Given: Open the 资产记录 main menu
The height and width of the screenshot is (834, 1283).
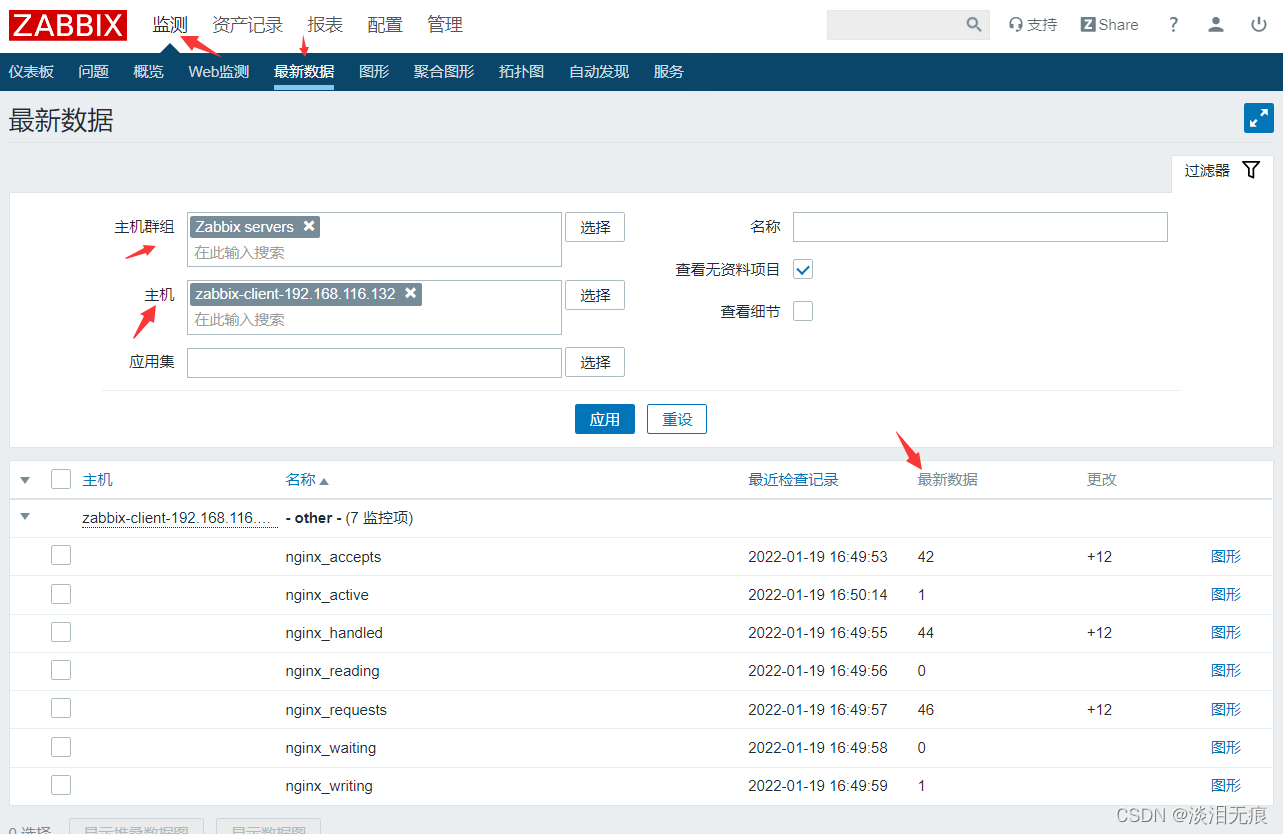Looking at the screenshot, I should [x=247, y=25].
